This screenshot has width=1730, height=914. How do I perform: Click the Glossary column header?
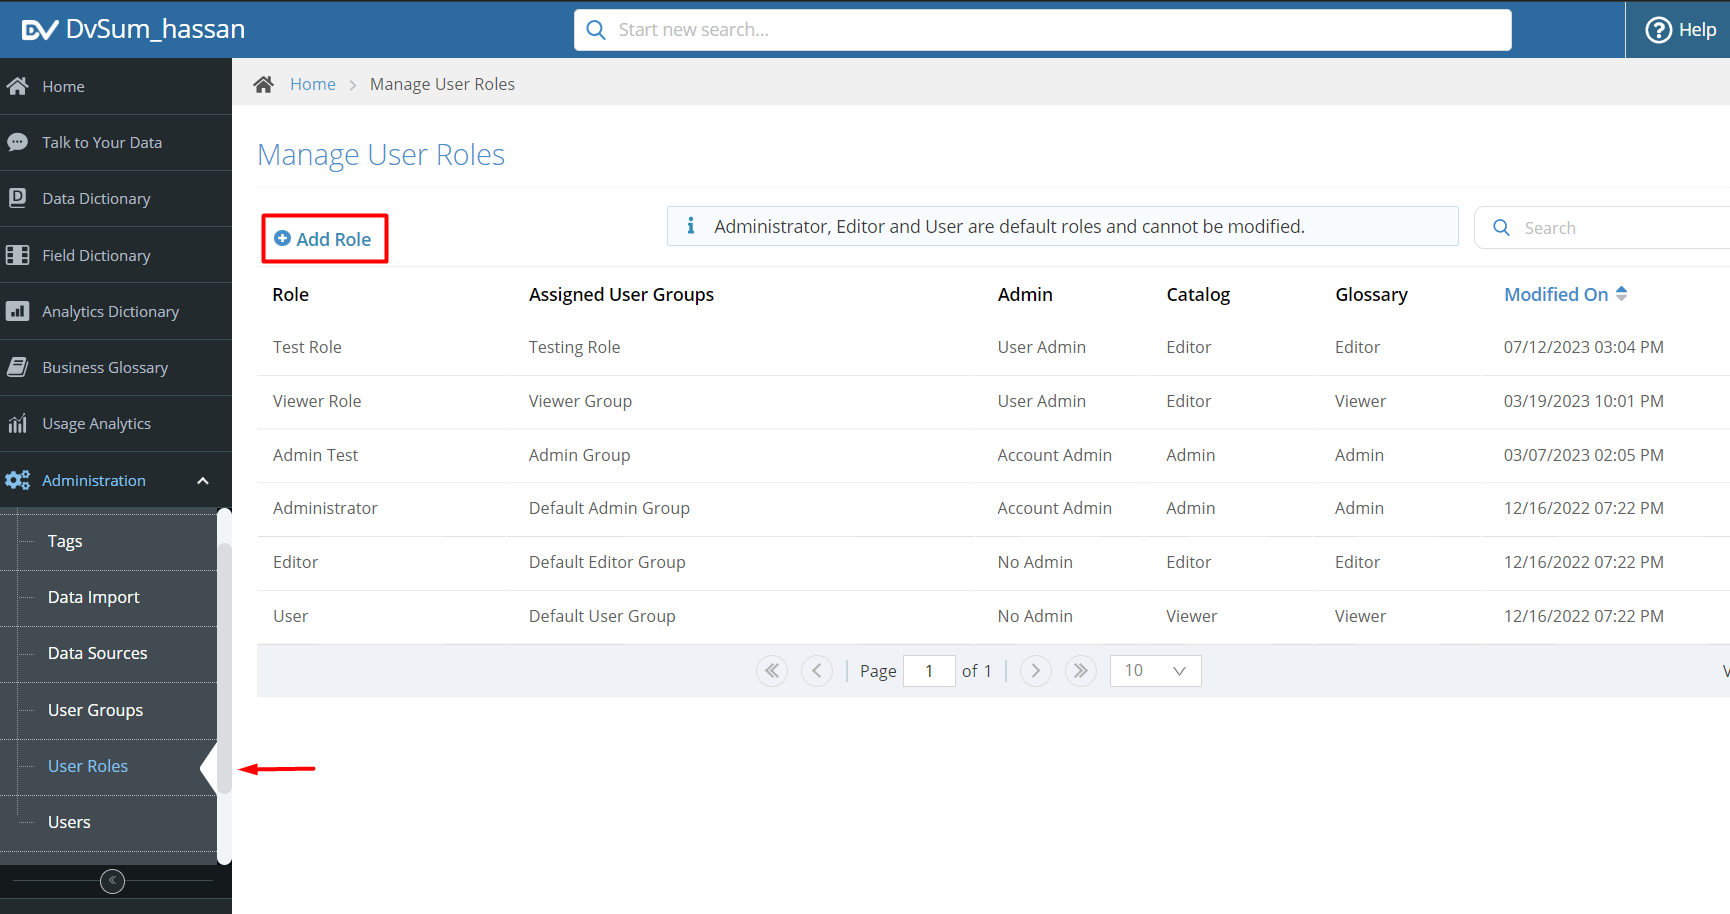pos(1371,294)
